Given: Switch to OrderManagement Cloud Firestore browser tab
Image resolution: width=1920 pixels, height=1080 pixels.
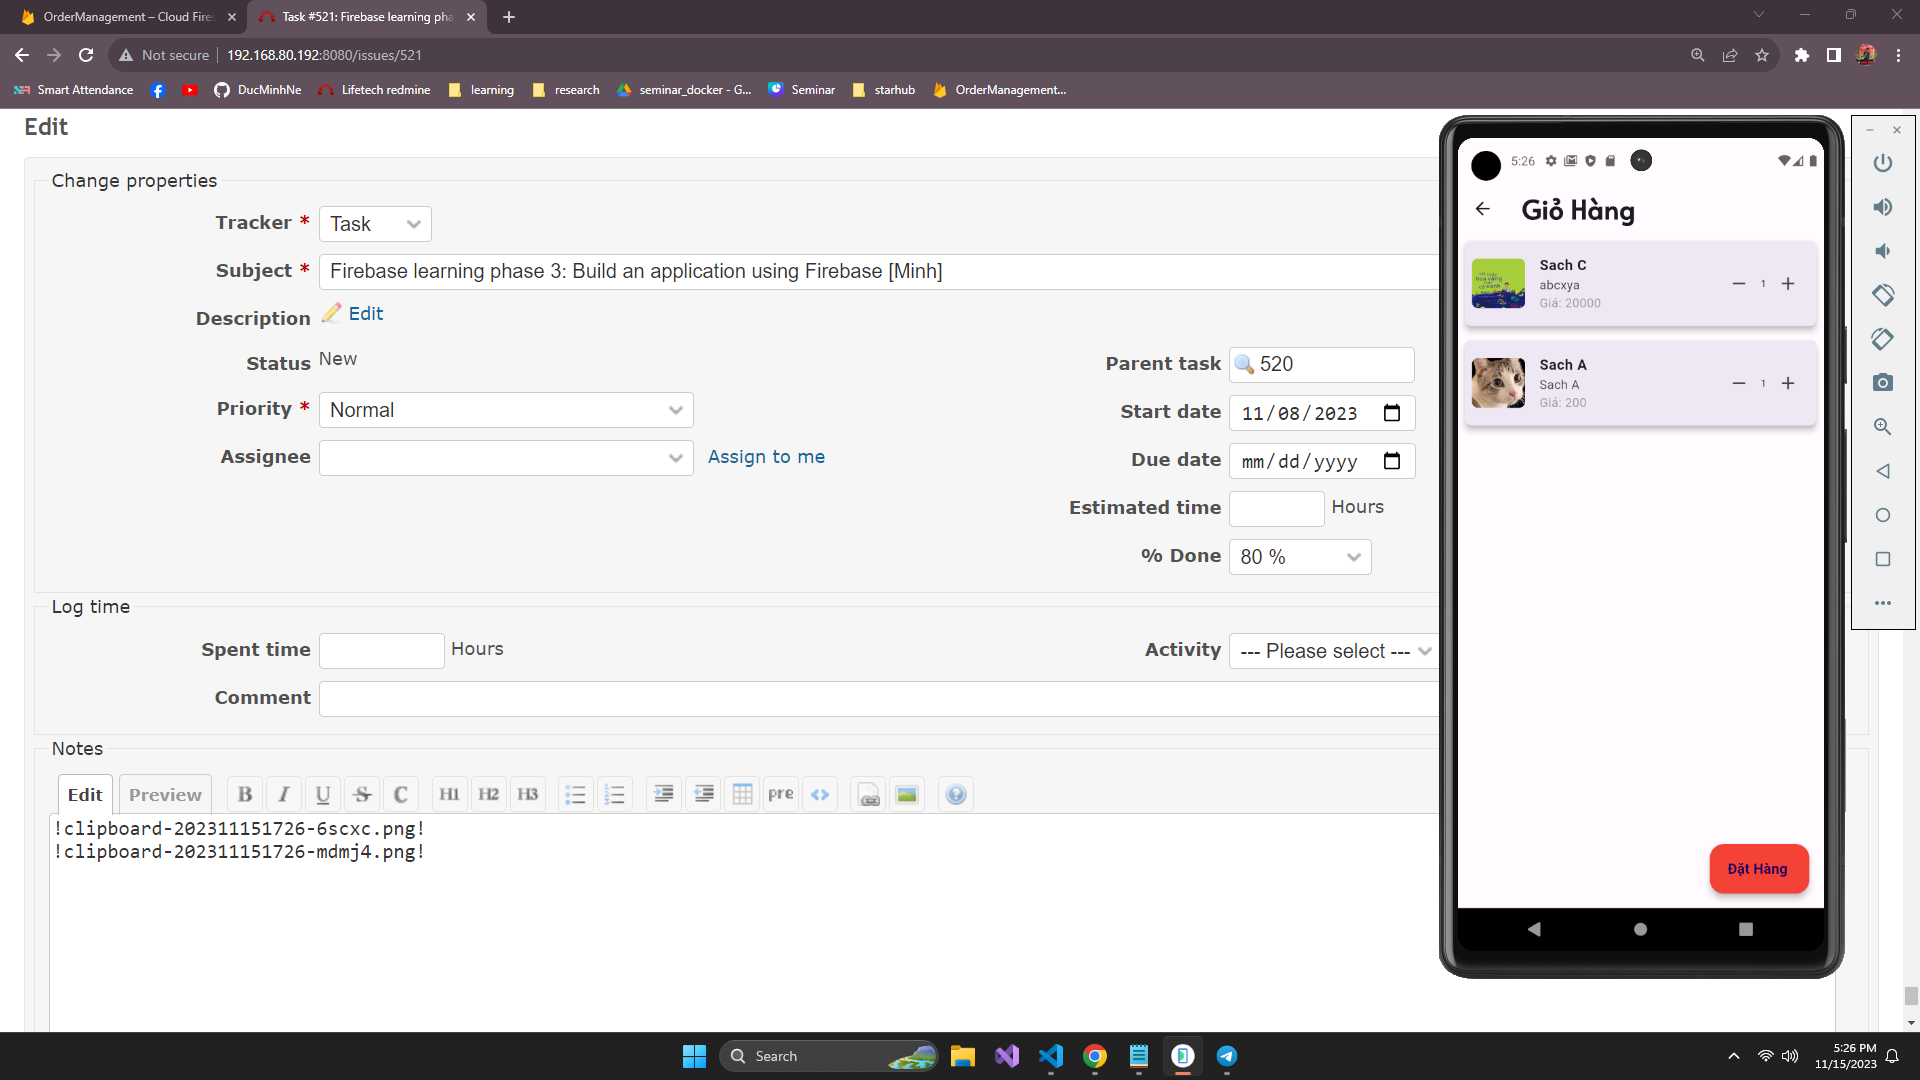Looking at the screenshot, I should [128, 17].
